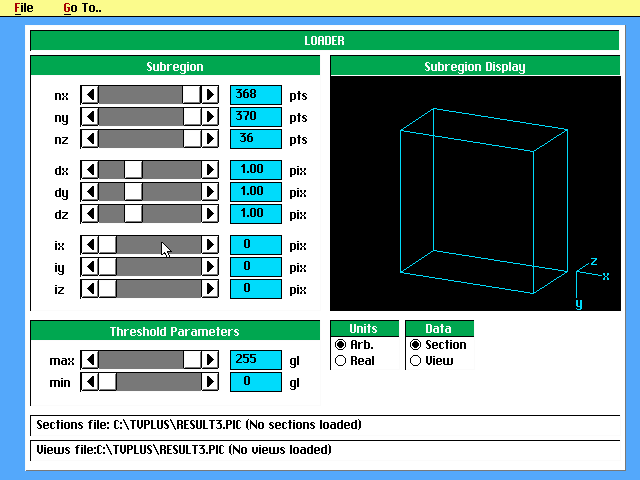The image size is (640, 480).
Task: Click the ny slider thumb
Action: point(191,117)
